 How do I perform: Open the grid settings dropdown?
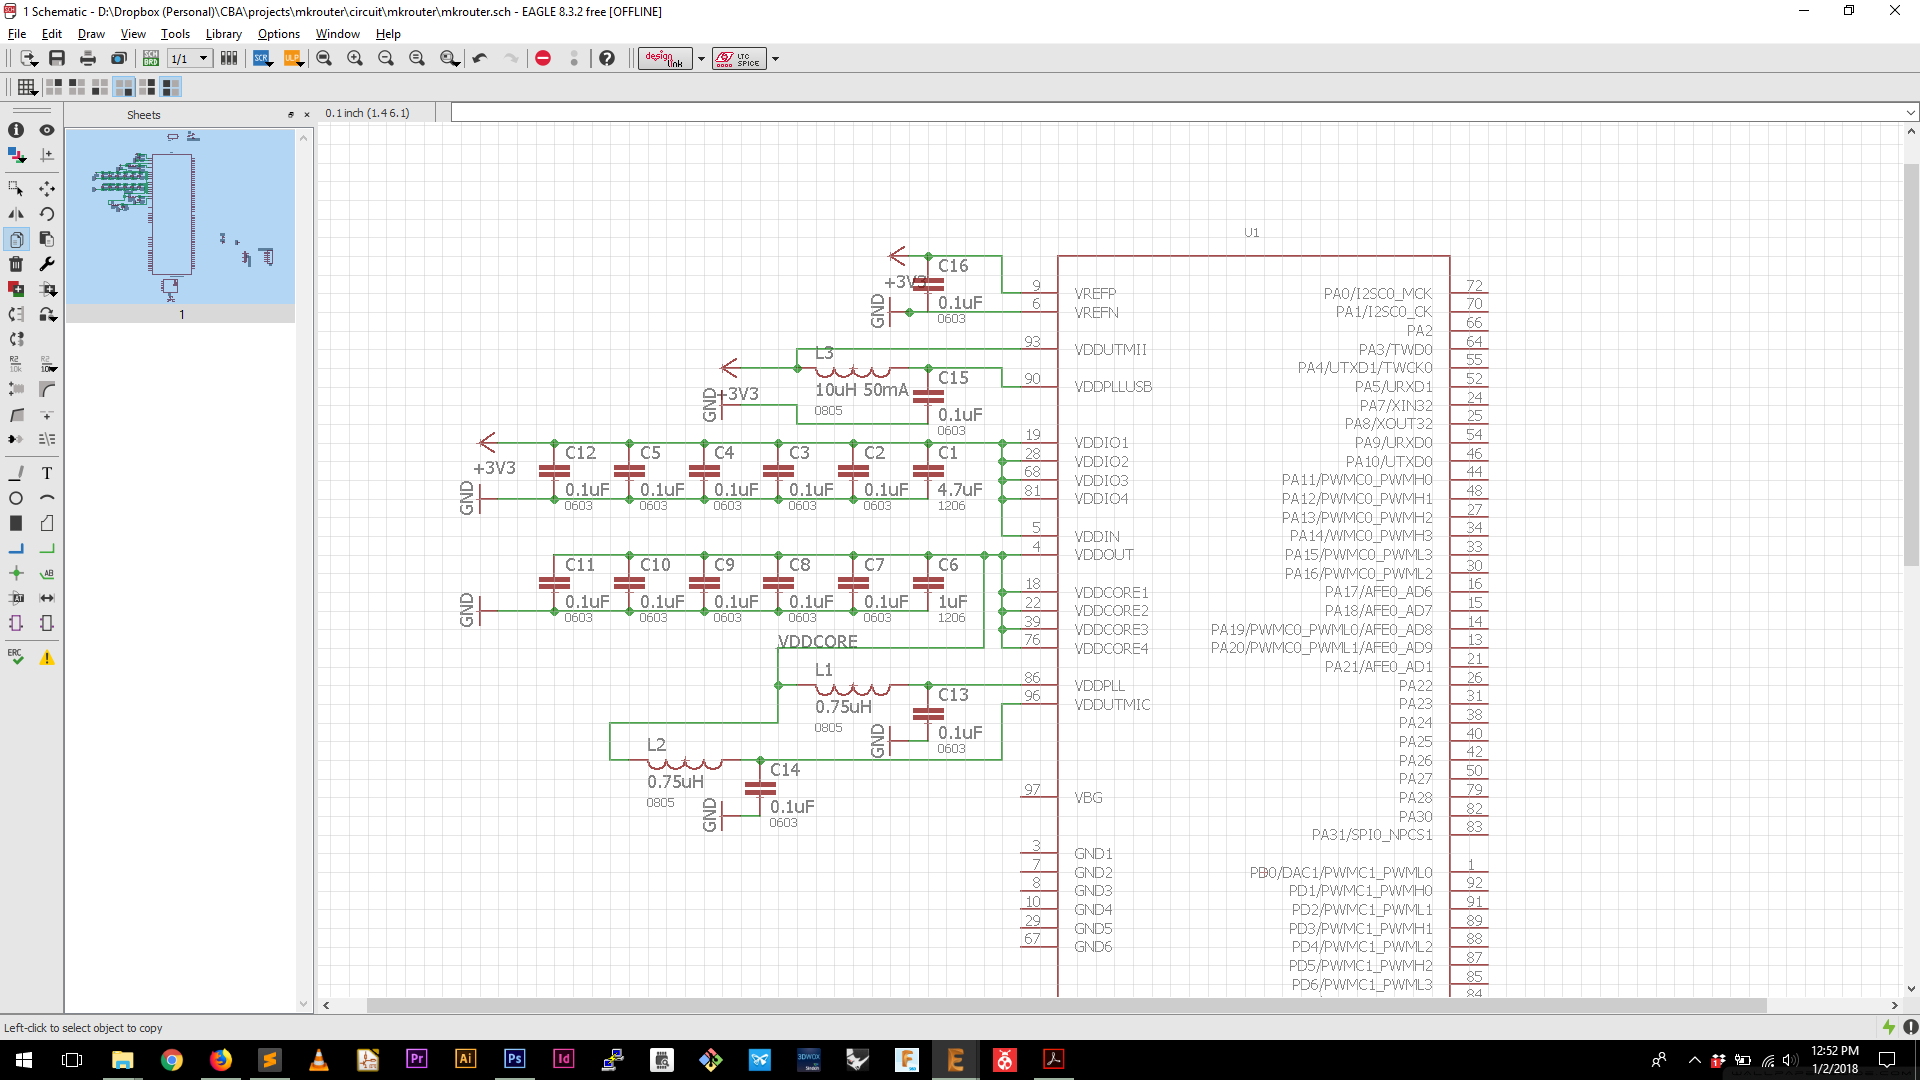pos(28,87)
